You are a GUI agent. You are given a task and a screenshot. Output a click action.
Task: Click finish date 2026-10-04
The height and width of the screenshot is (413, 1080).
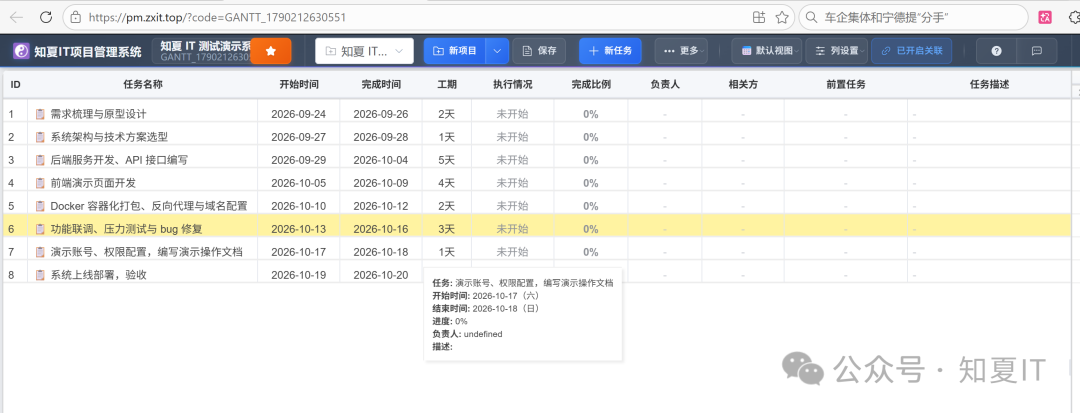(381, 160)
